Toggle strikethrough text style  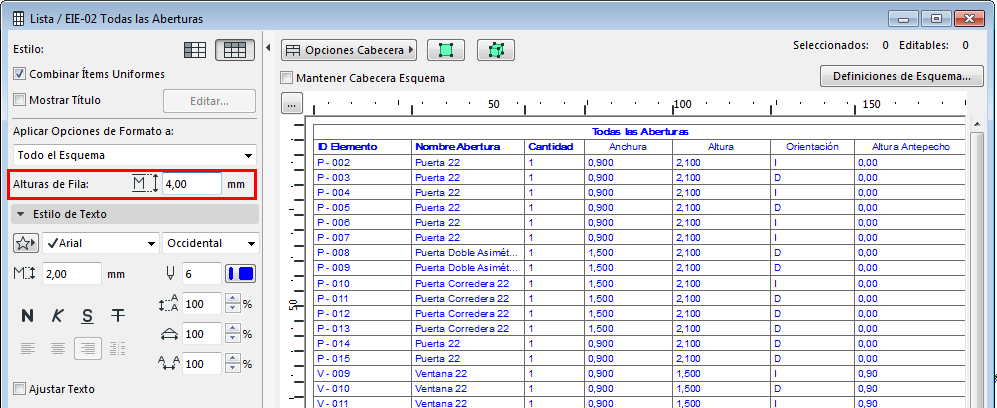pyautogui.click(x=118, y=315)
